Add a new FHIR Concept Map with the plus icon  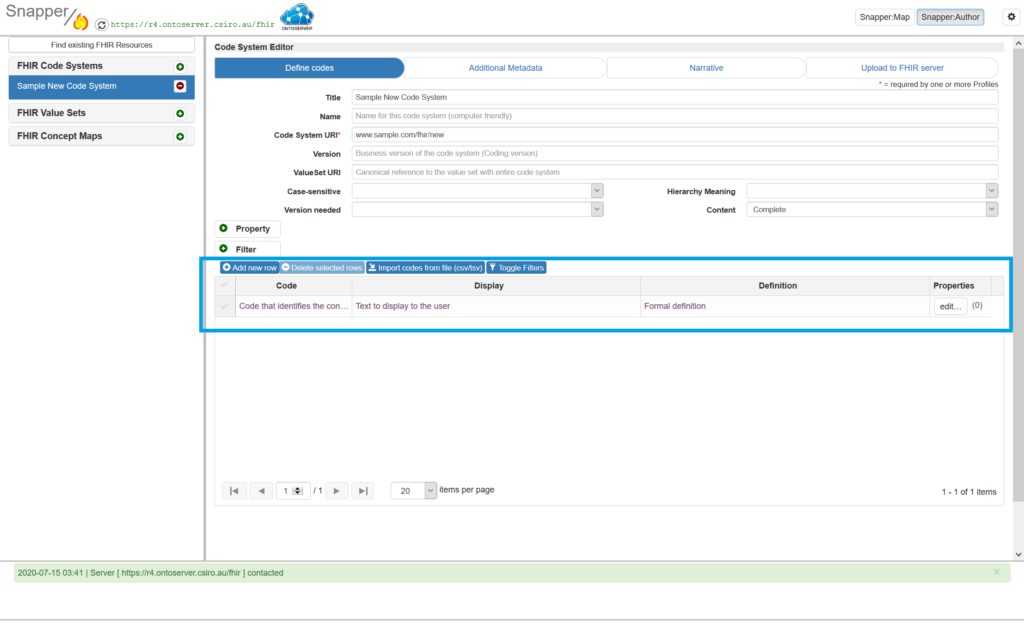(180, 137)
